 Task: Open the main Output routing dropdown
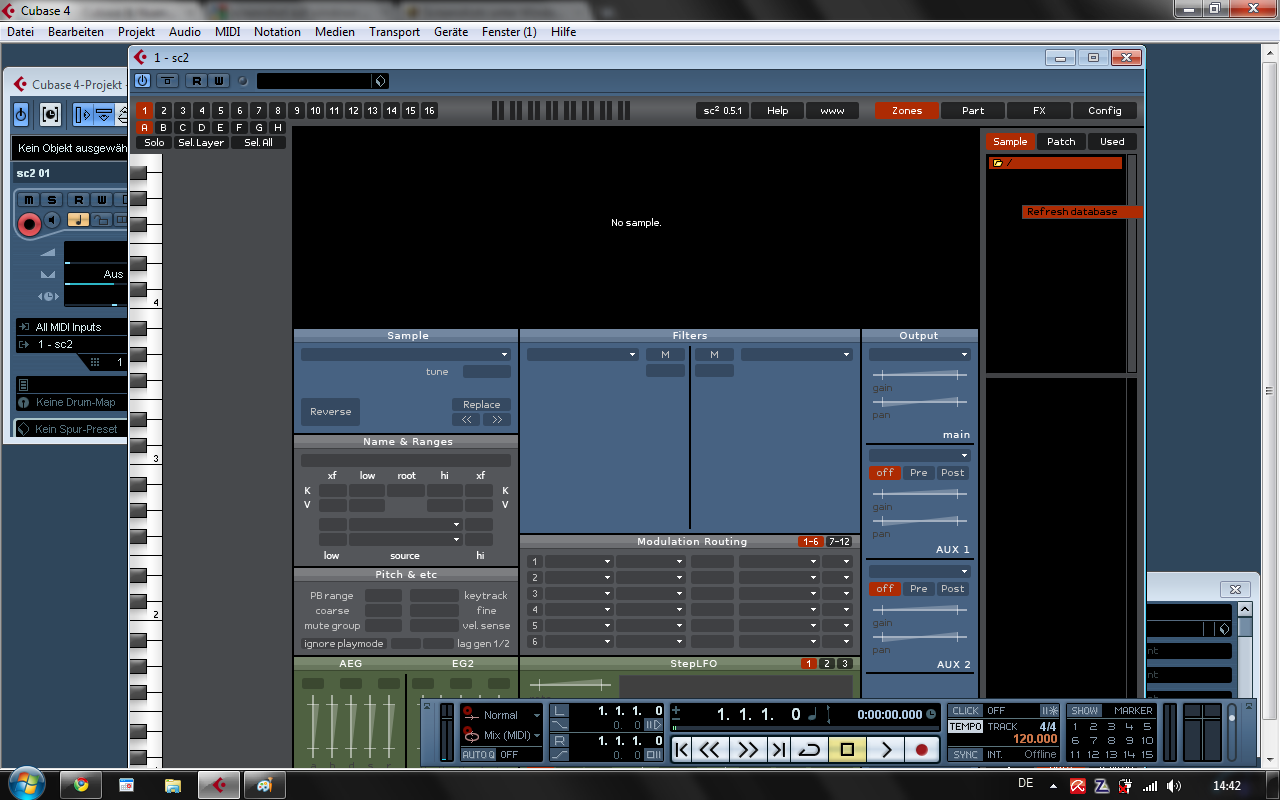point(919,354)
